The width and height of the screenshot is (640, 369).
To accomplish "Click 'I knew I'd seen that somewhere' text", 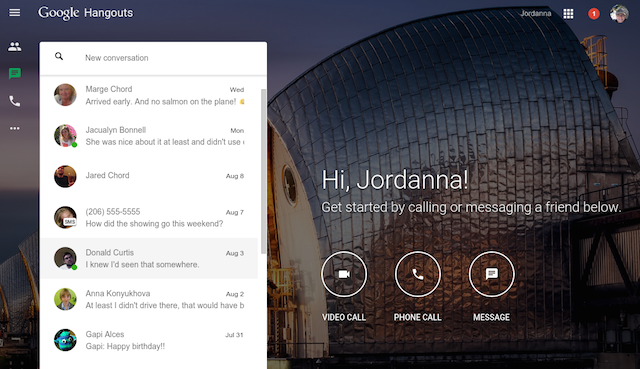I will (142, 265).
